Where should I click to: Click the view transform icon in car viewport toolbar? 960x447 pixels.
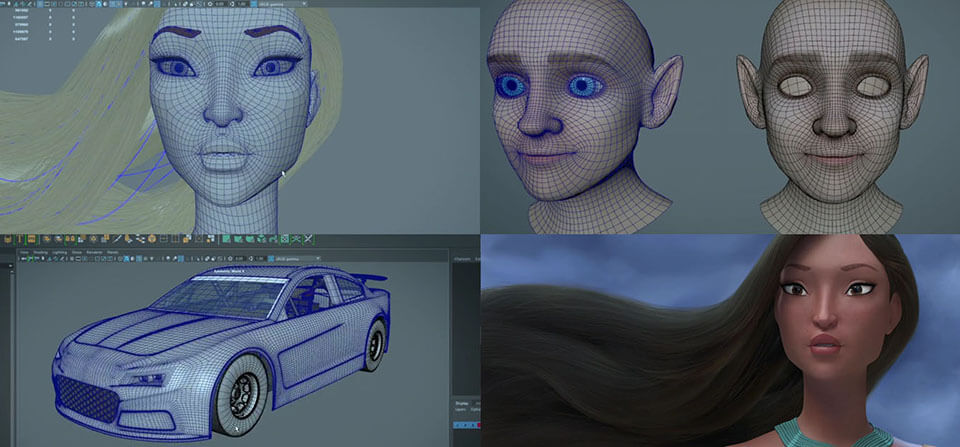271,259
